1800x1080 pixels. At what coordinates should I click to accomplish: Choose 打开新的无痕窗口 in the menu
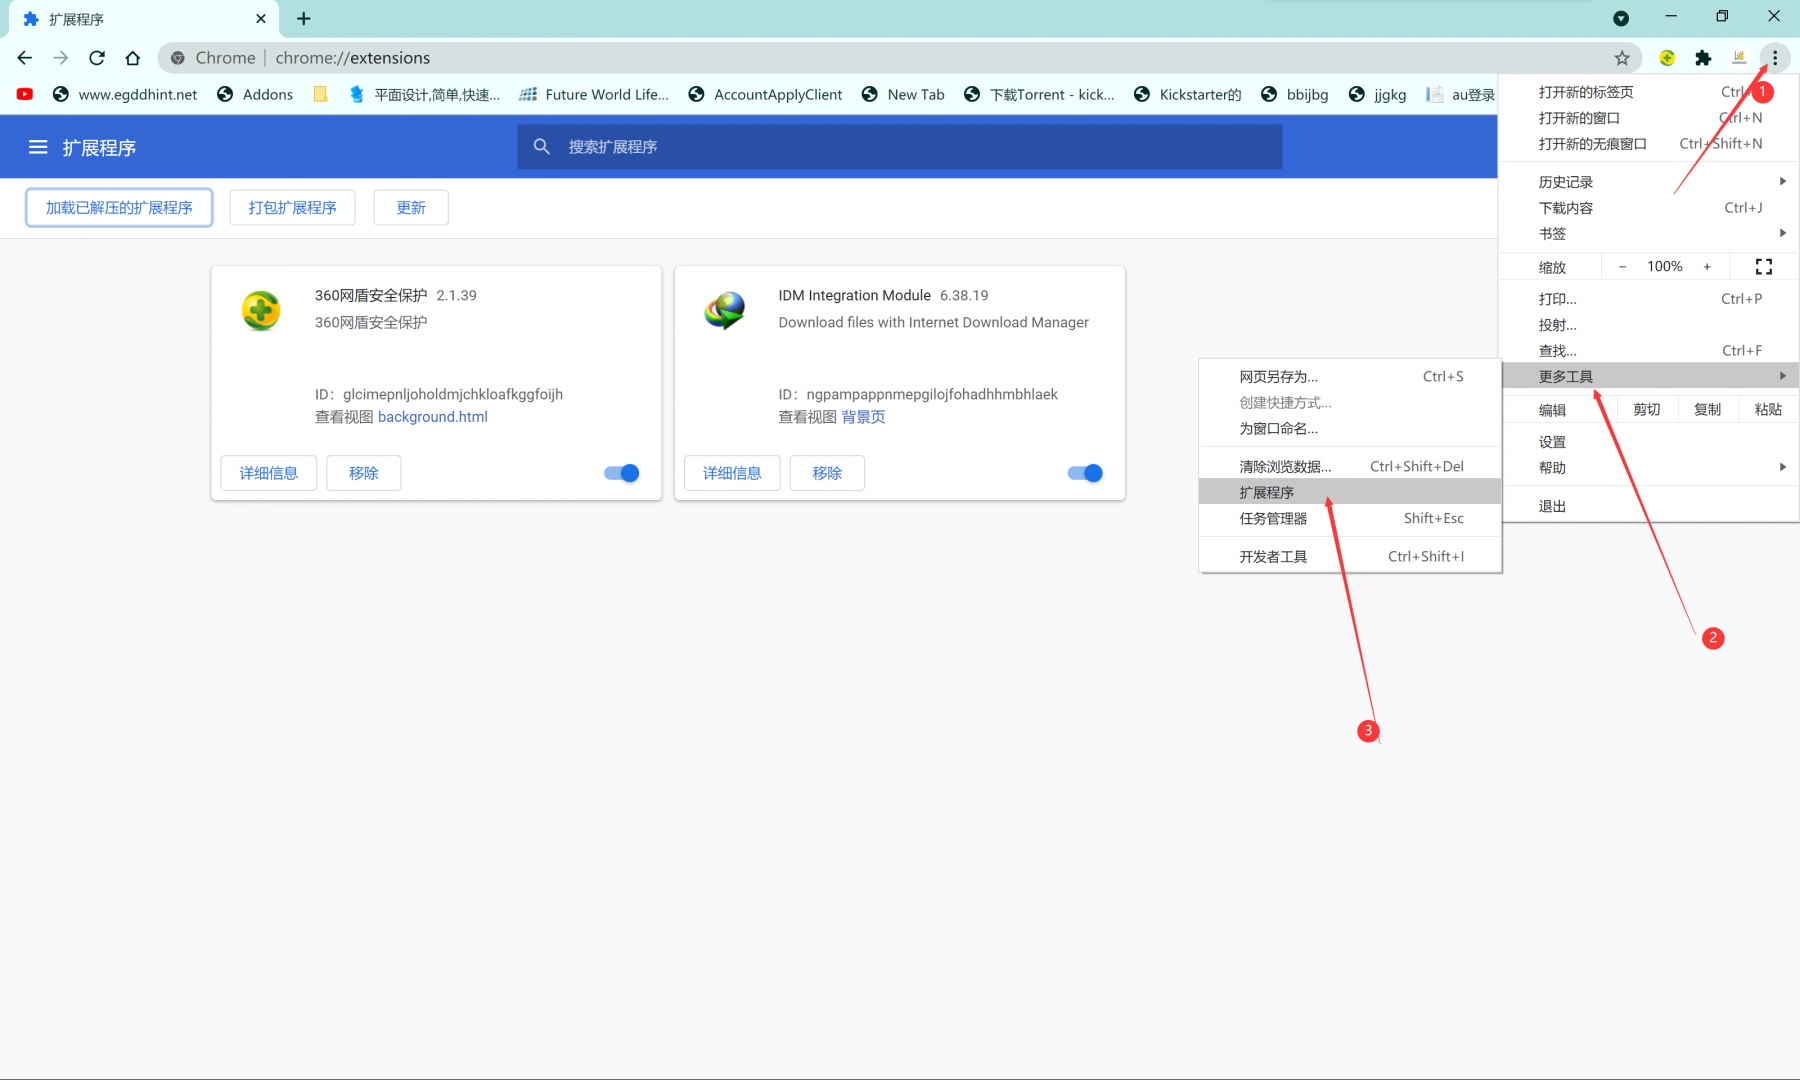1650,144
